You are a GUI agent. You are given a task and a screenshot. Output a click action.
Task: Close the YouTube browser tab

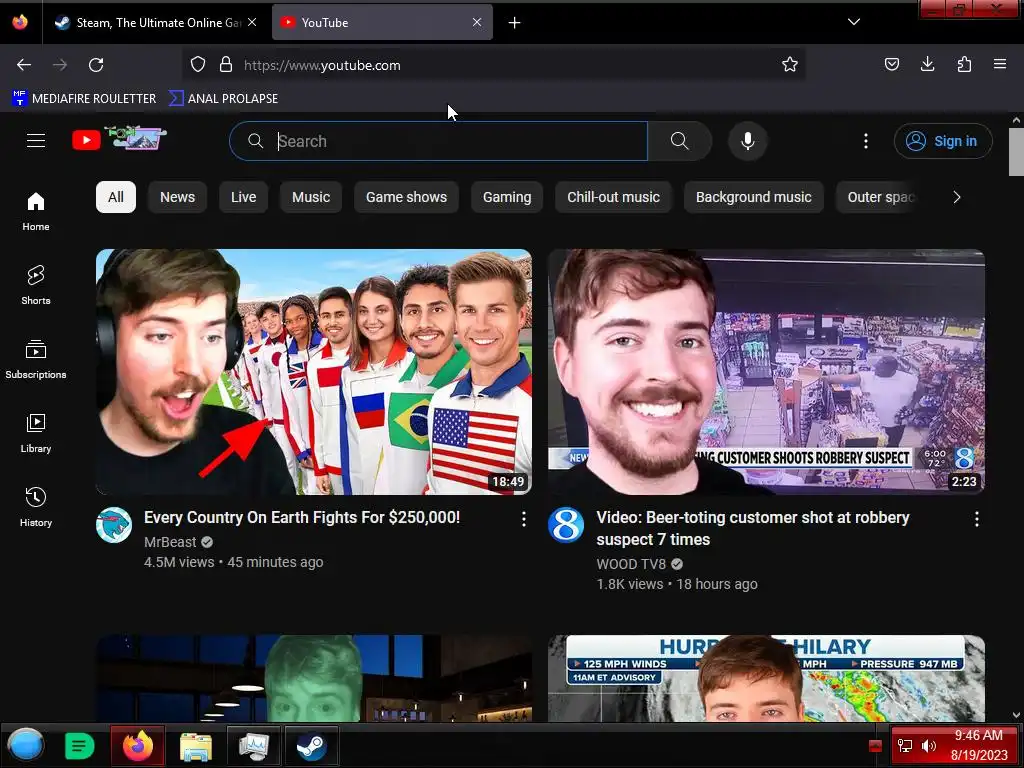coord(477,22)
